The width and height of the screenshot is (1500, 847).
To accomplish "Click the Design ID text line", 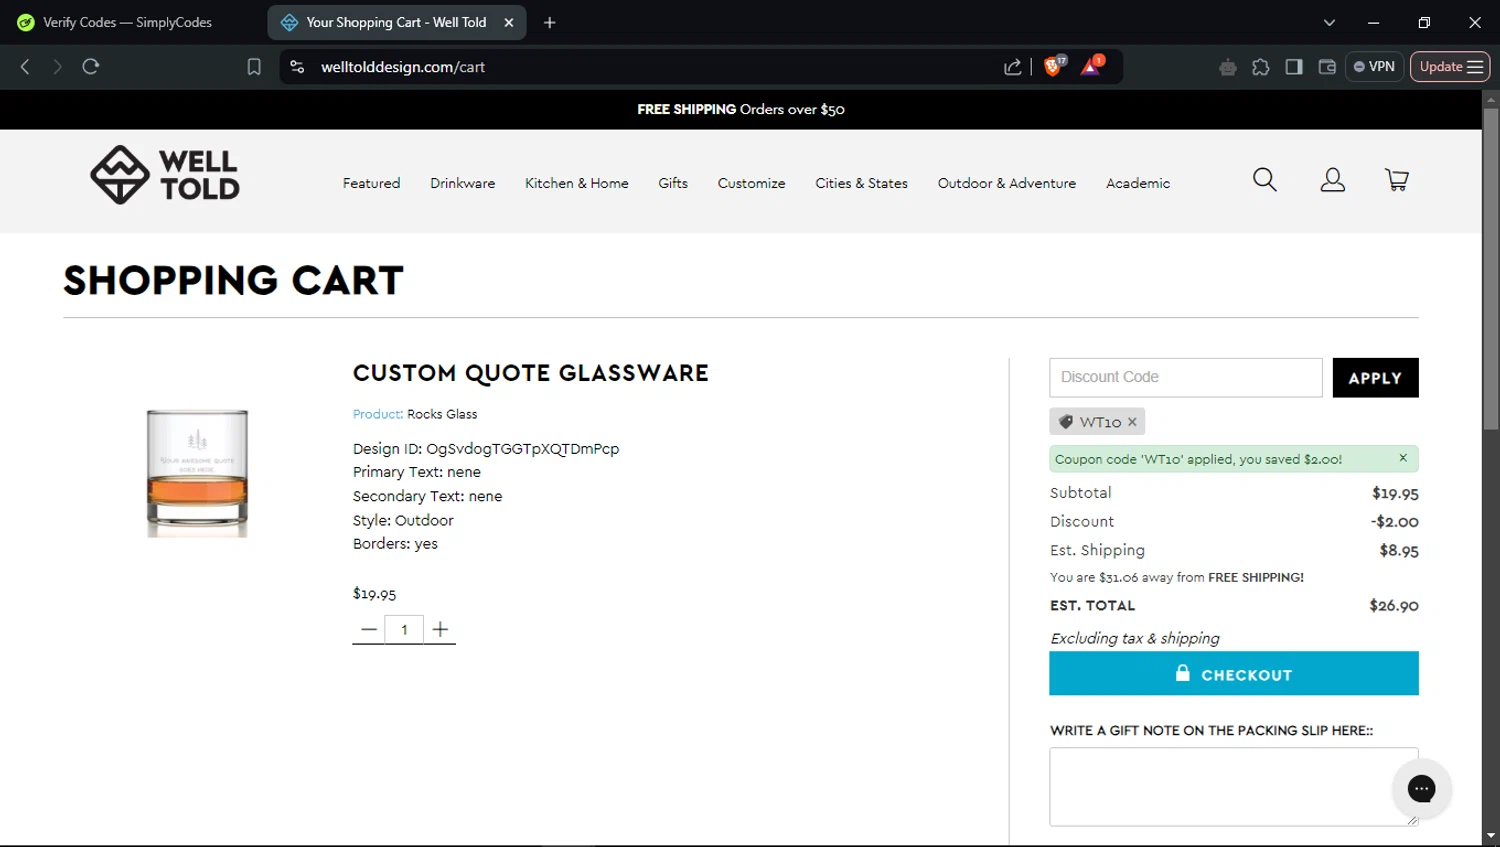I will click(x=486, y=449).
